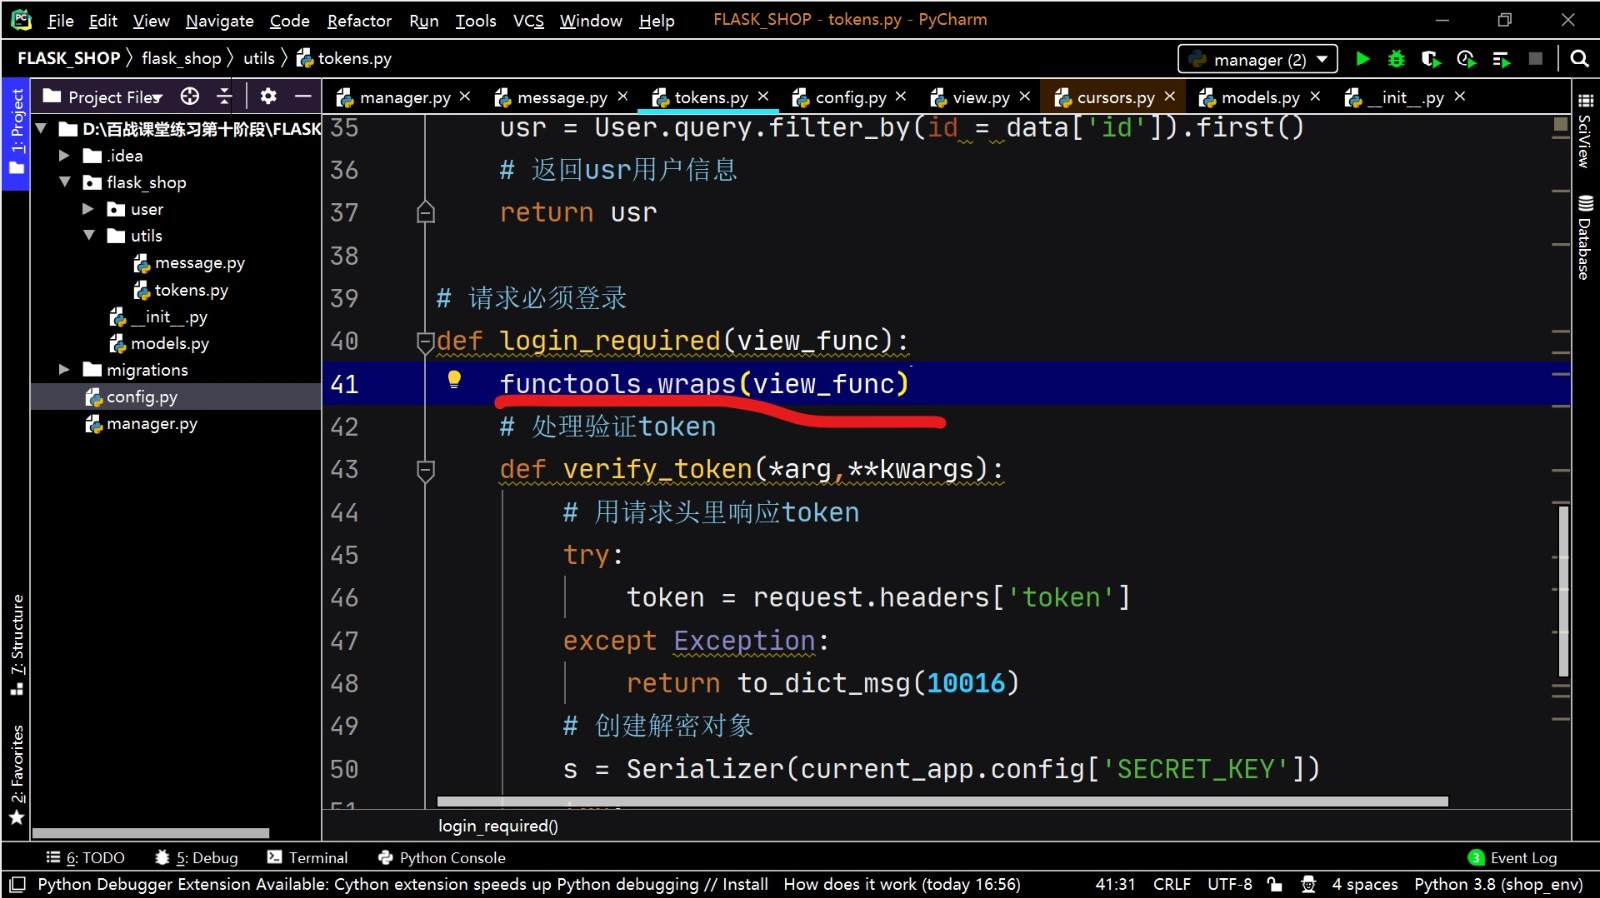Click Python 3.8 (shop_env) interpreter
This screenshot has height=898, width=1600.
pos(1498,884)
